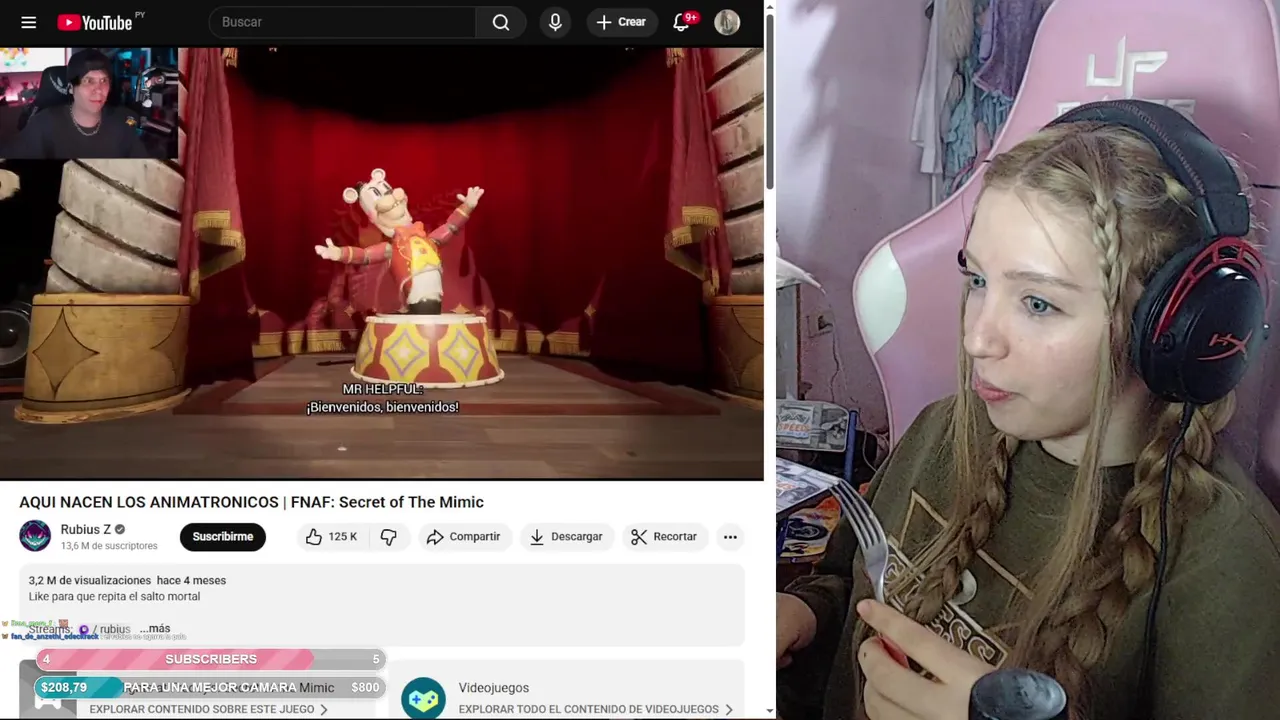Click the PARA UNA MEJOR CAMARA donation bar
1280x720 pixels.
(210, 688)
